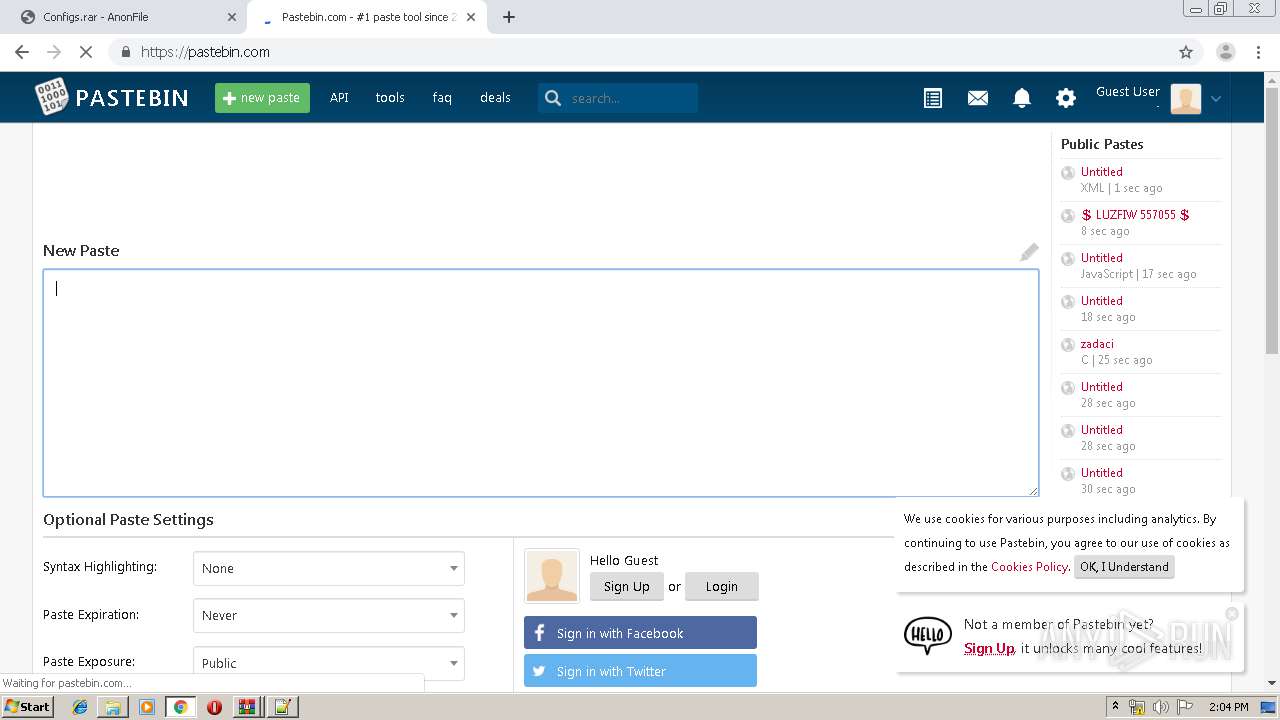Open the LUZFIW 557055 public paste
Image resolution: width=1280 pixels, height=720 pixels.
pyautogui.click(x=1135, y=214)
